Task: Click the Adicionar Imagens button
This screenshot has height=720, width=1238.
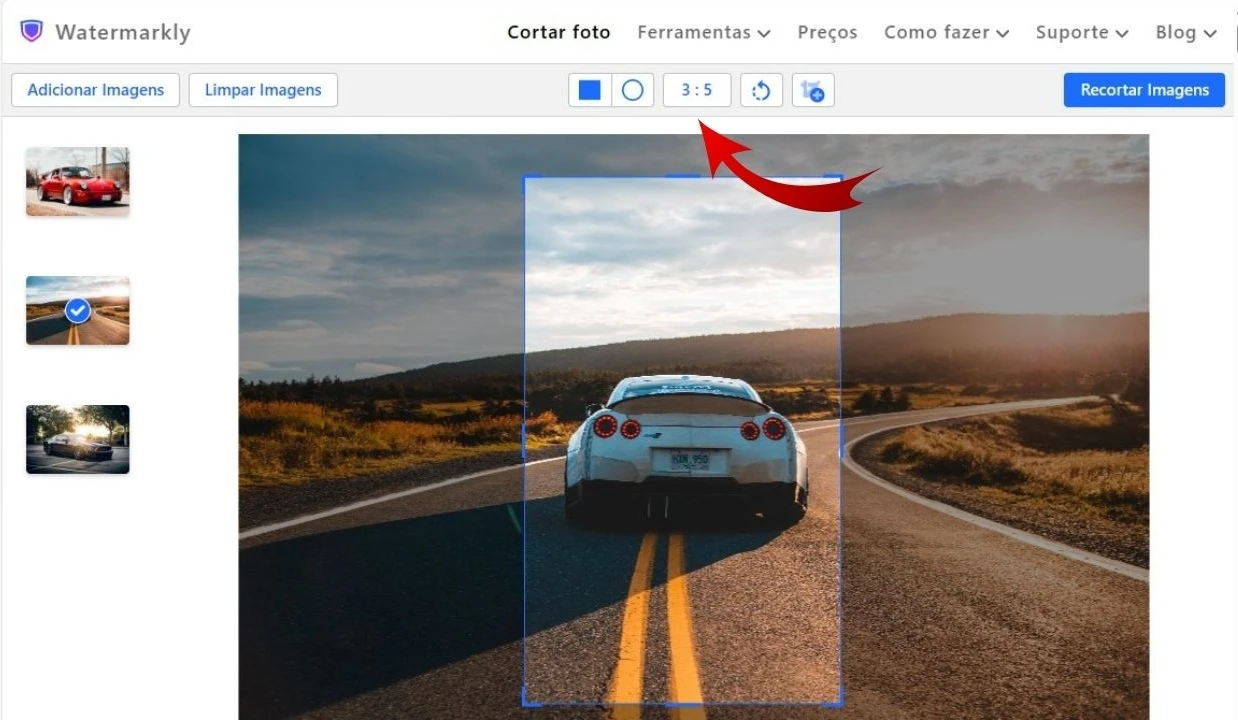Action: (x=95, y=89)
